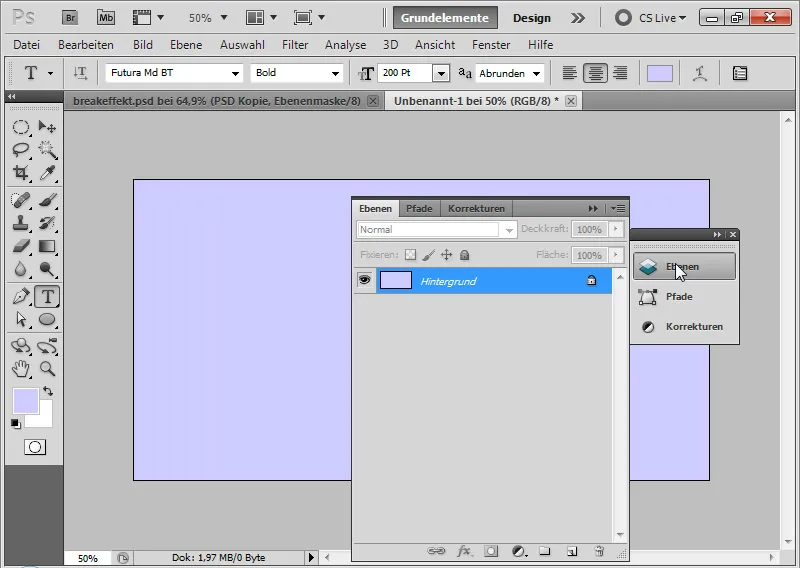Open the Filter menu
This screenshot has width=800, height=568.
click(295, 45)
